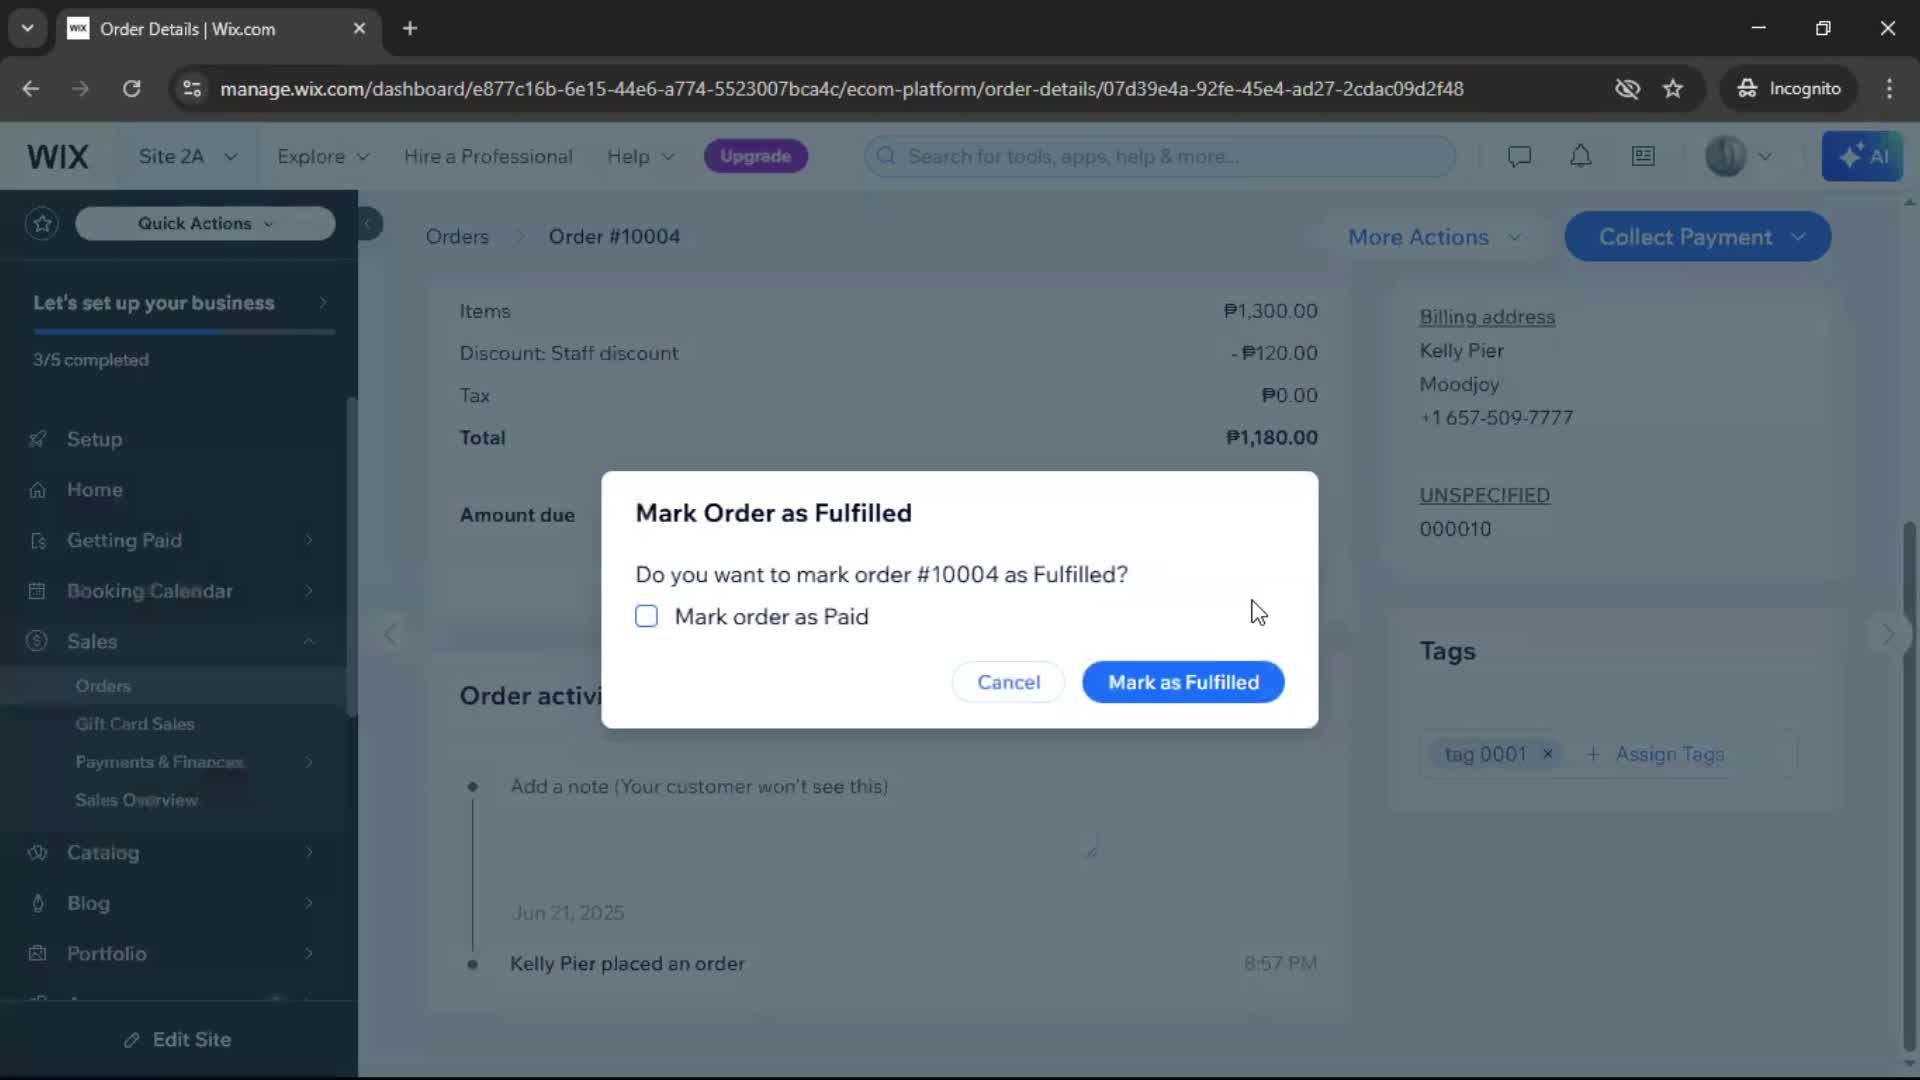Viewport: 1920px width, 1080px height.
Task: Click the third-party cookies blocked eye icon
Action: (x=1627, y=89)
